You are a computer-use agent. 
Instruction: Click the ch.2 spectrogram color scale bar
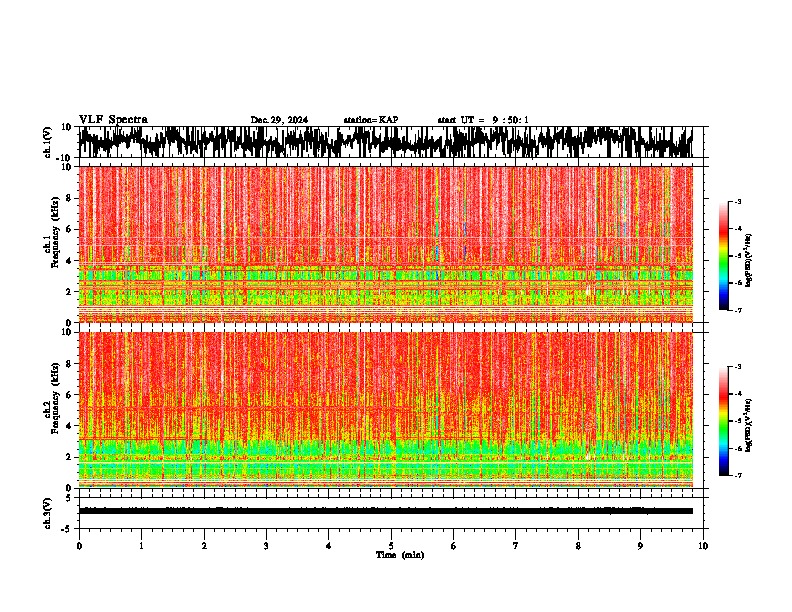pos(723,421)
